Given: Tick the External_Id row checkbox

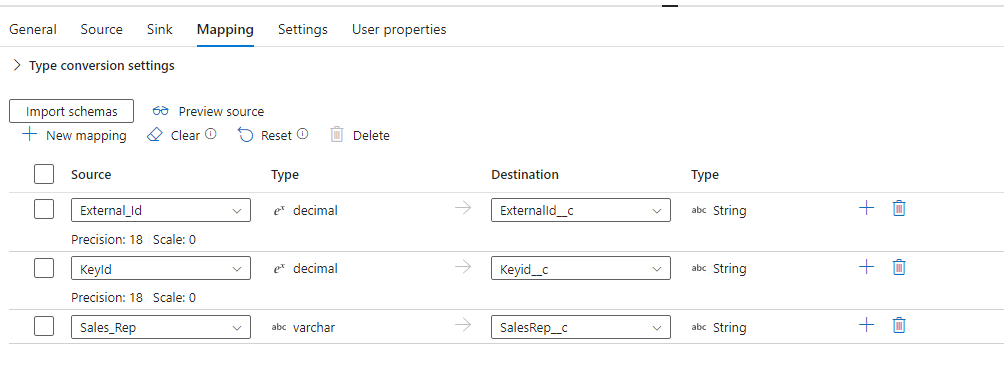Looking at the screenshot, I should pyautogui.click(x=44, y=210).
